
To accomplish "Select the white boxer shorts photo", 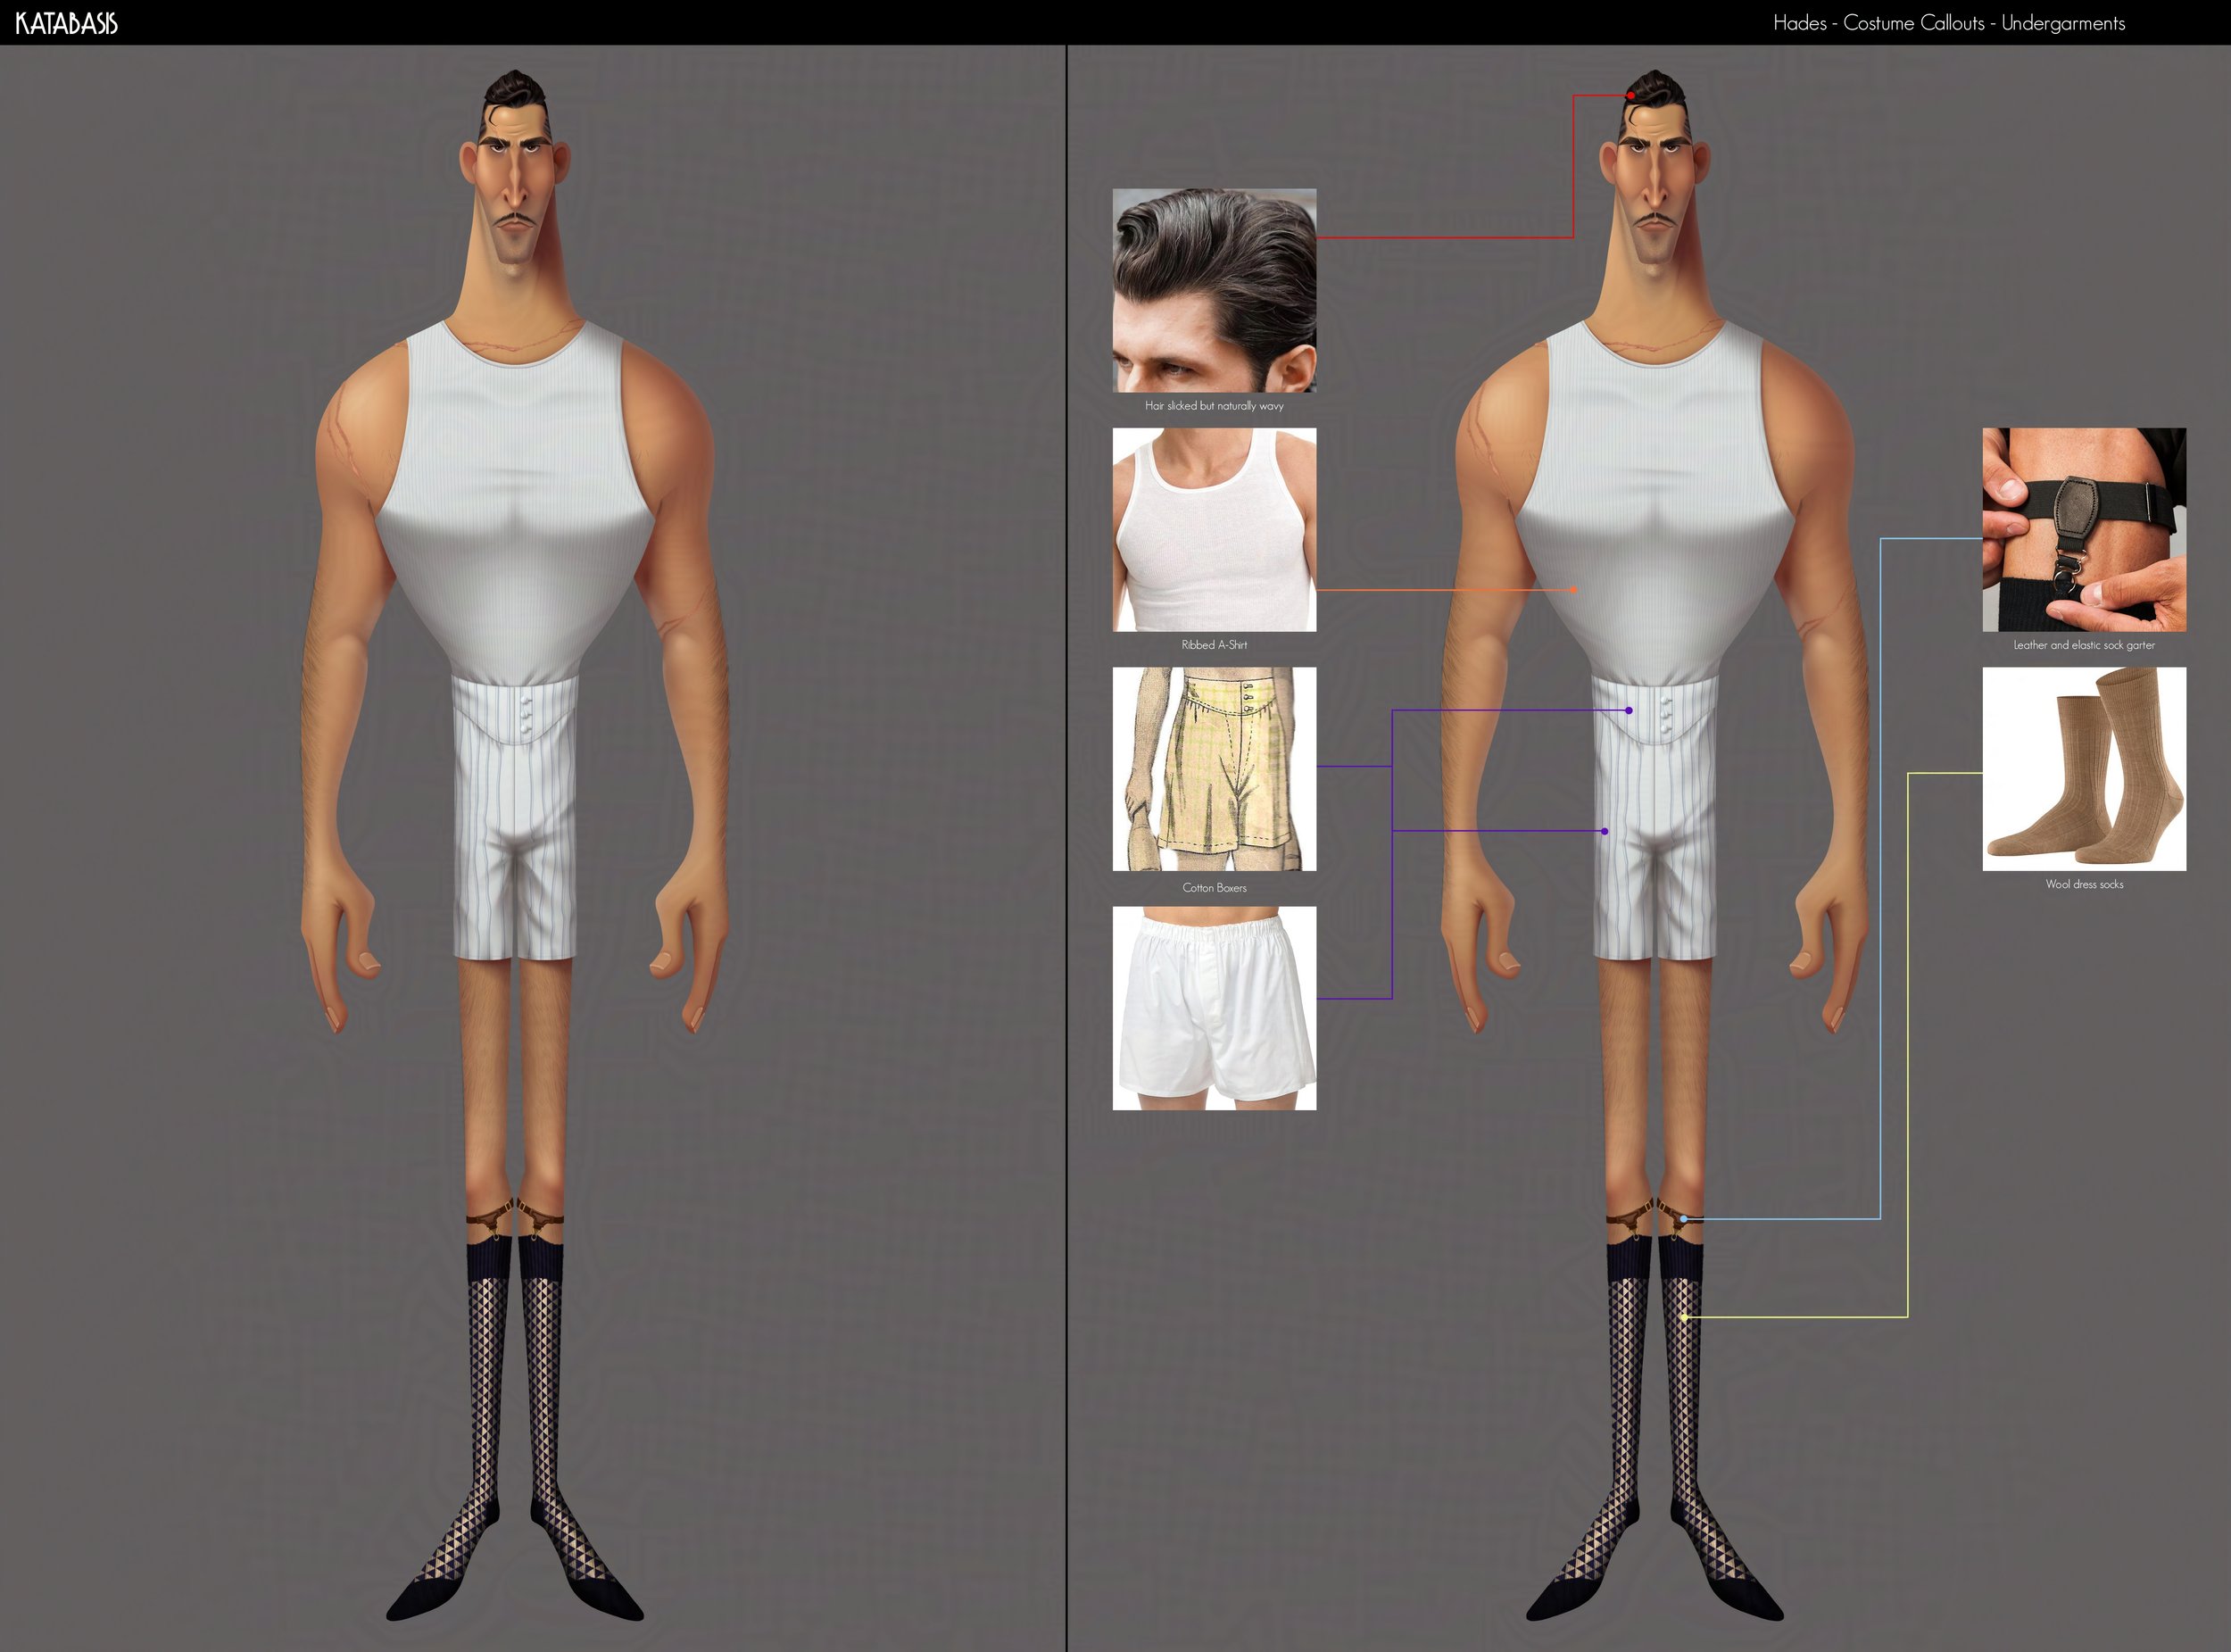I will point(1214,1008).
